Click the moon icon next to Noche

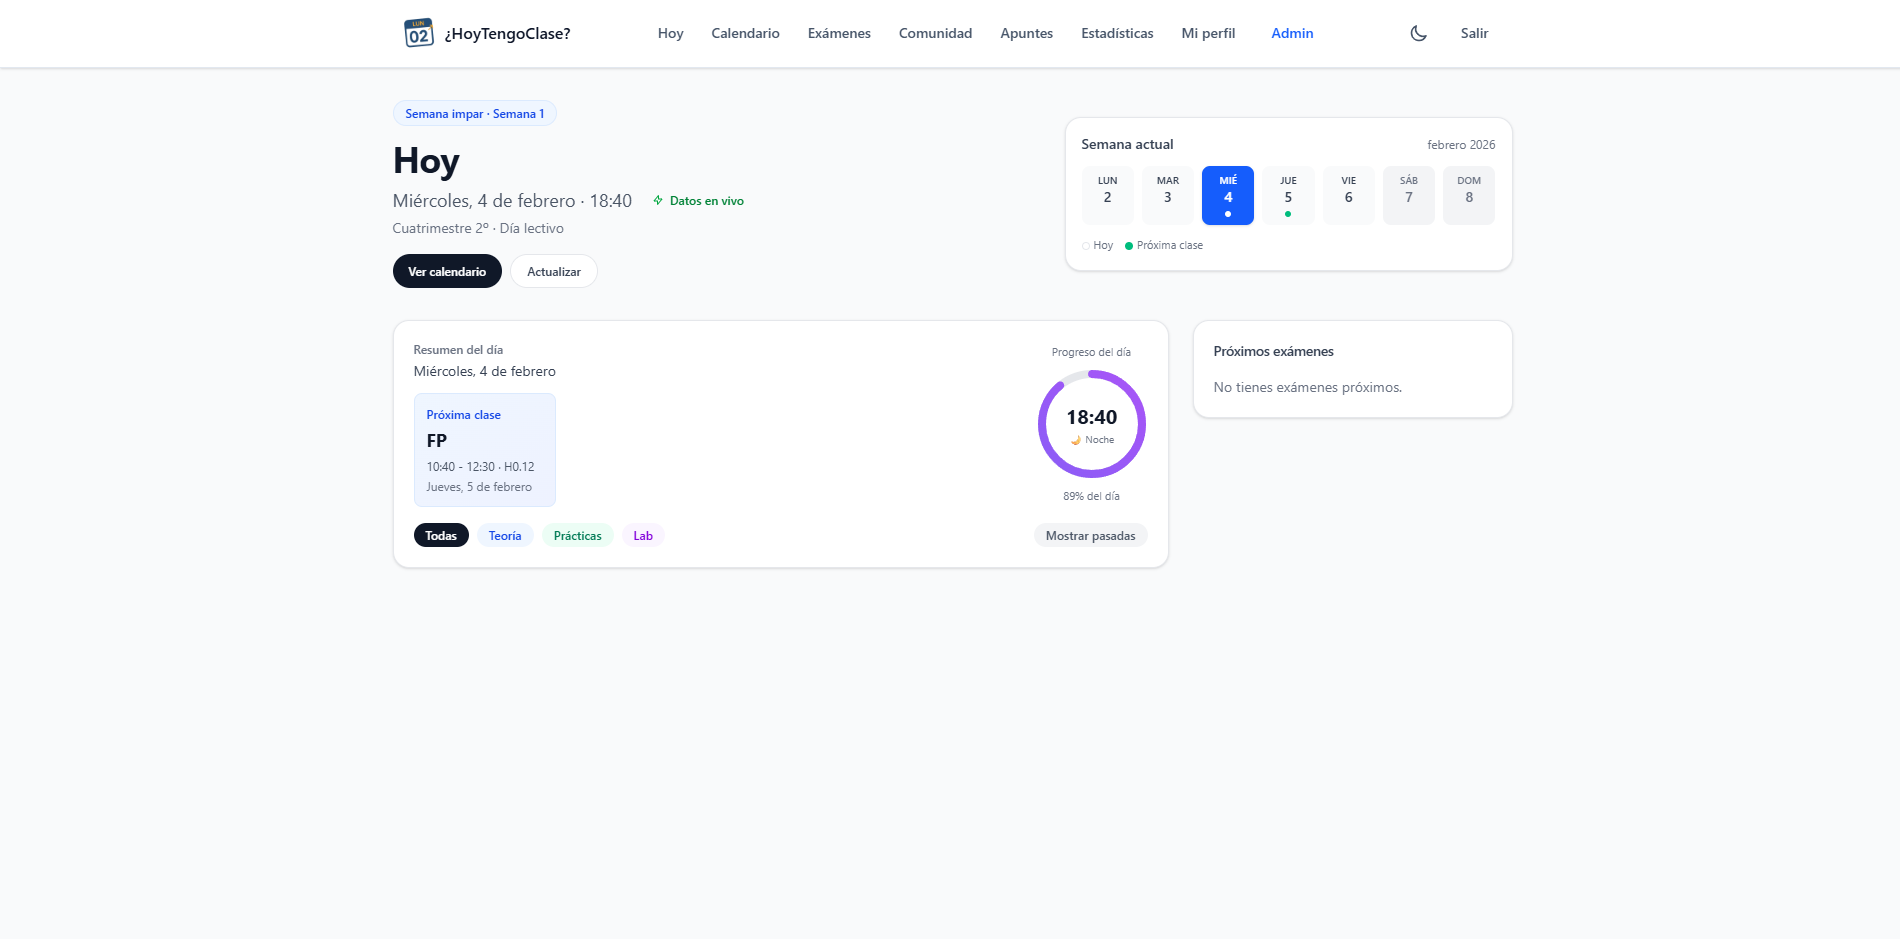[x=1076, y=440]
